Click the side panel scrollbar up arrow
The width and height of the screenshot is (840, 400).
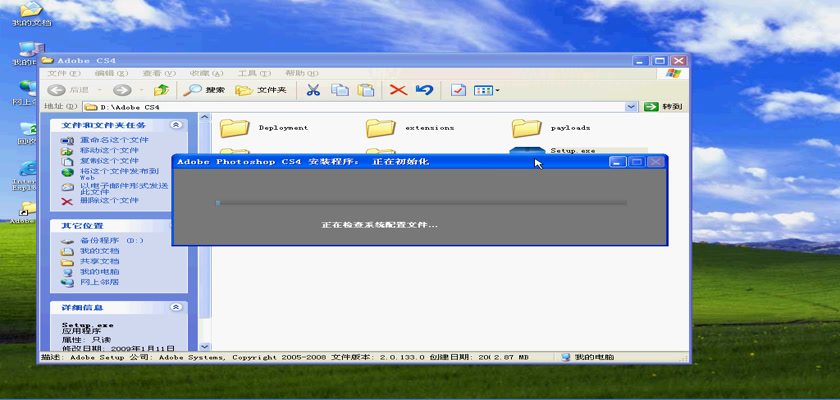(x=204, y=117)
